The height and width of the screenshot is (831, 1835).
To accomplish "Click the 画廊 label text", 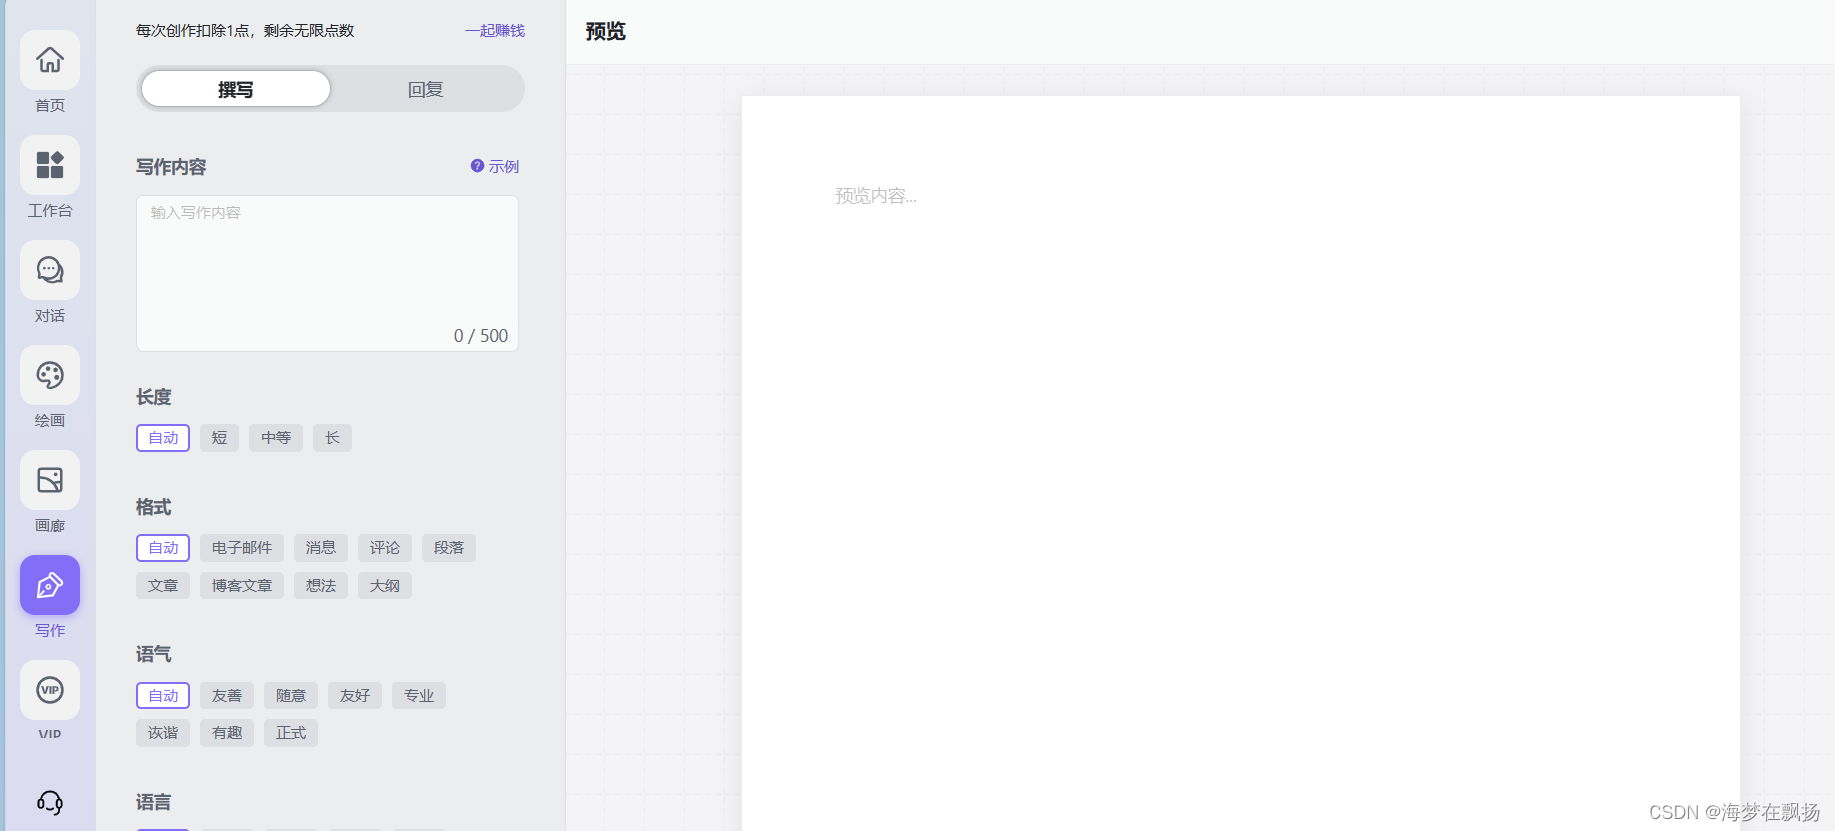I will [x=50, y=525].
